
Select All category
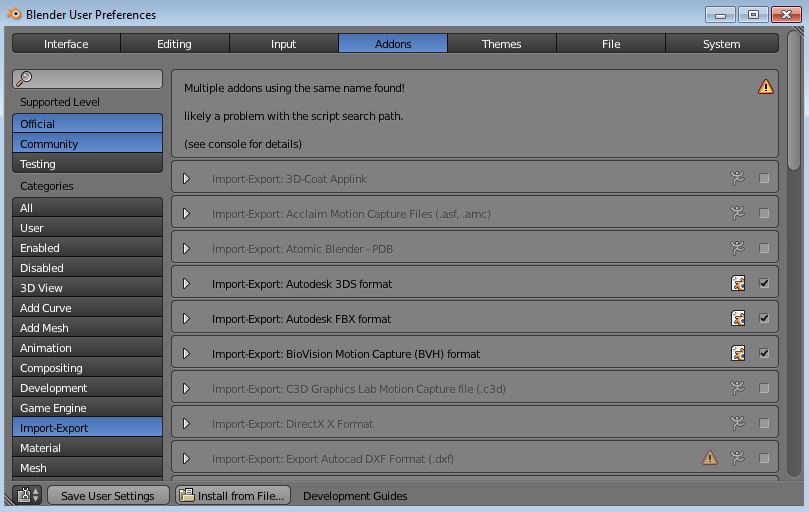87,207
